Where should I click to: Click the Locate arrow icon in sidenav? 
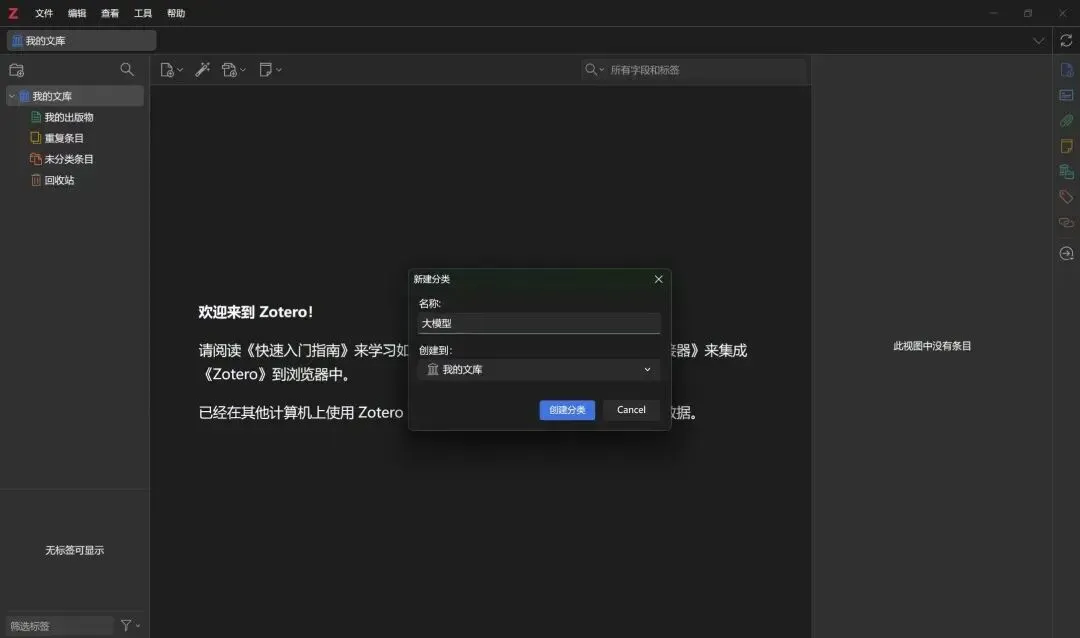click(1066, 254)
